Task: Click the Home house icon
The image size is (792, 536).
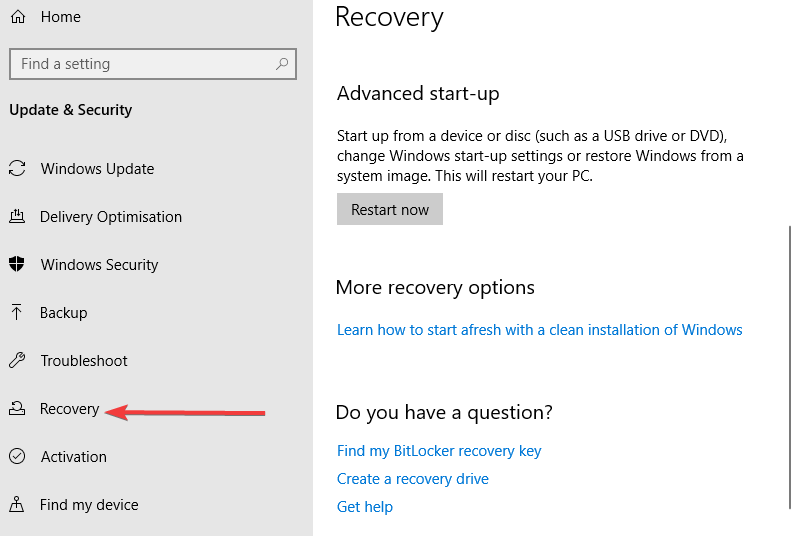Action: tap(18, 17)
